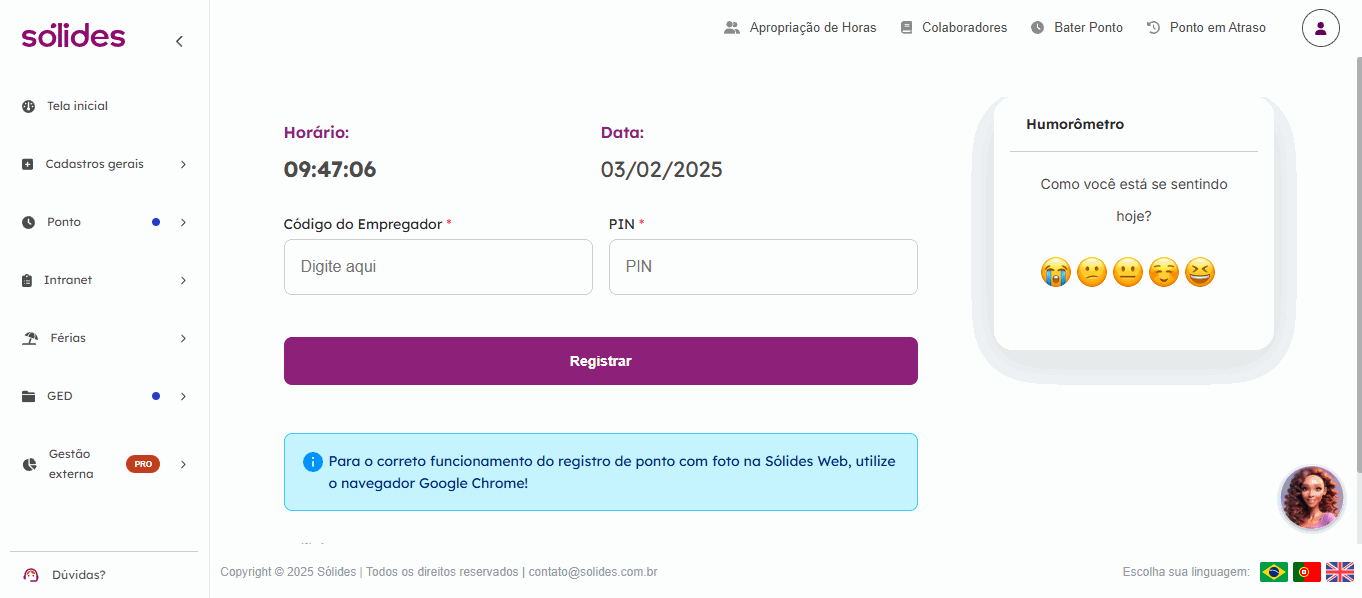Click into the PIN input field
The height and width of the screenshot is (598, 1362).
763,267
